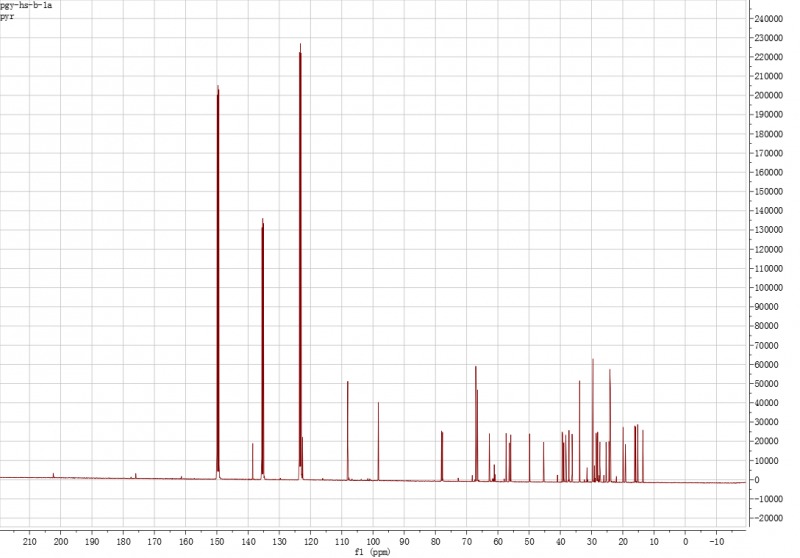Click the solvent peak near 135 ppm
Screen dimensions: 800x558
(x=263, y=347)
